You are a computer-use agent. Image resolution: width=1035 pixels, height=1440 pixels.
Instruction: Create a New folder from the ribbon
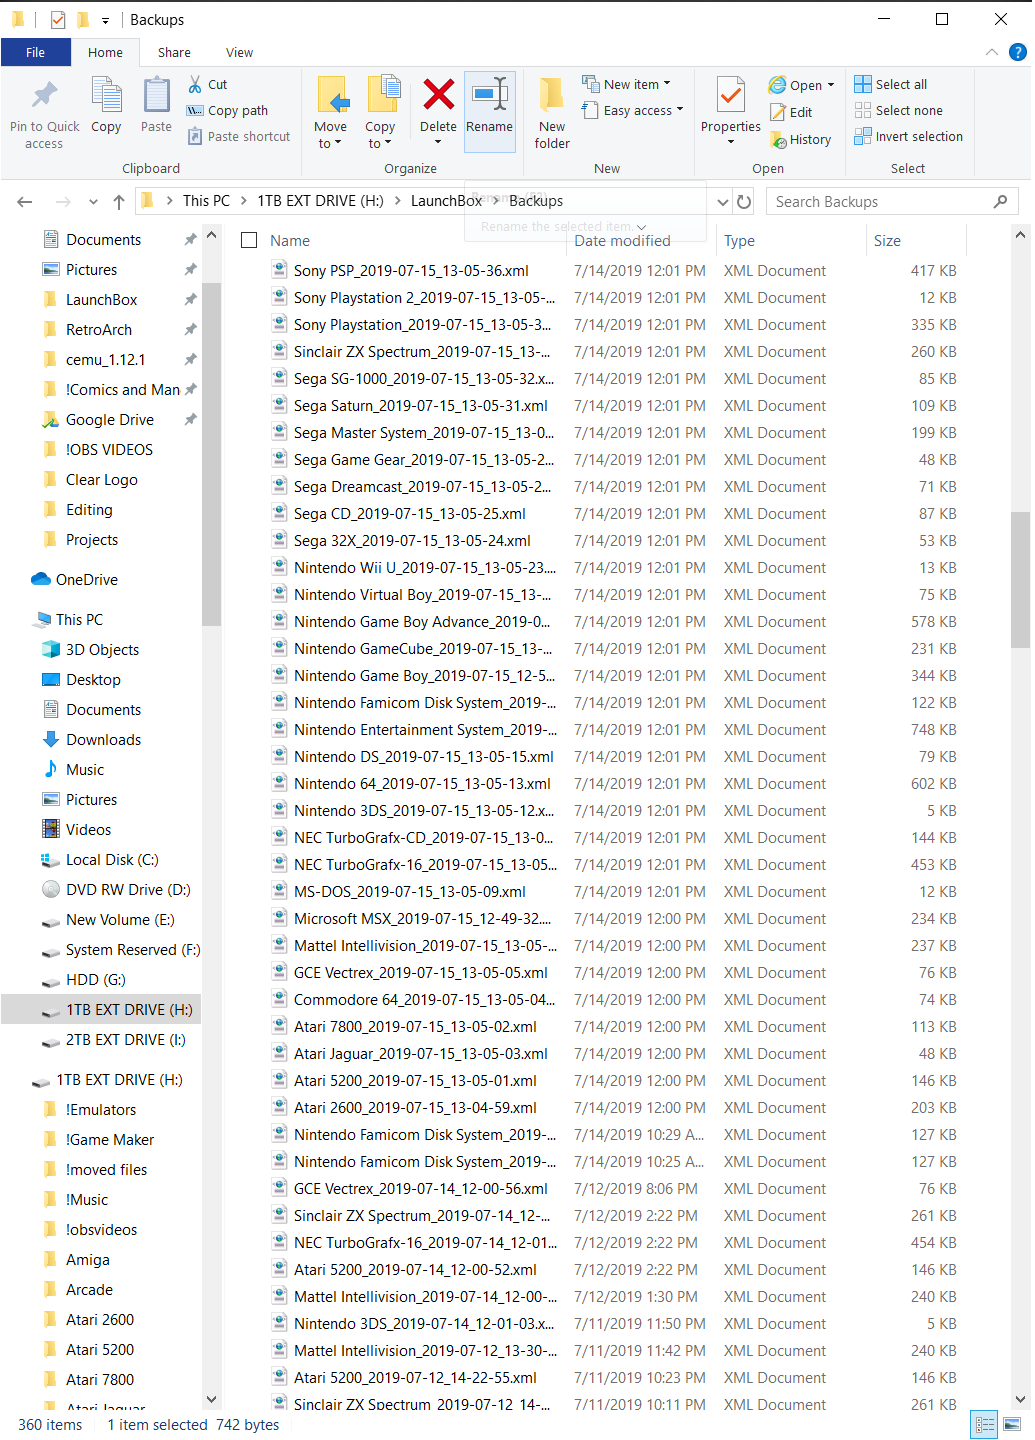552,113
